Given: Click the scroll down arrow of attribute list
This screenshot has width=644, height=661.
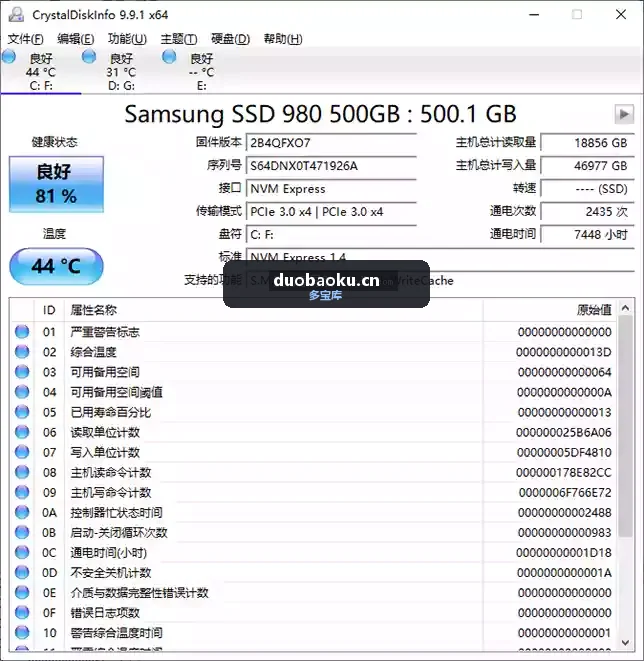Looking at the screenshot, I should 625,643.
